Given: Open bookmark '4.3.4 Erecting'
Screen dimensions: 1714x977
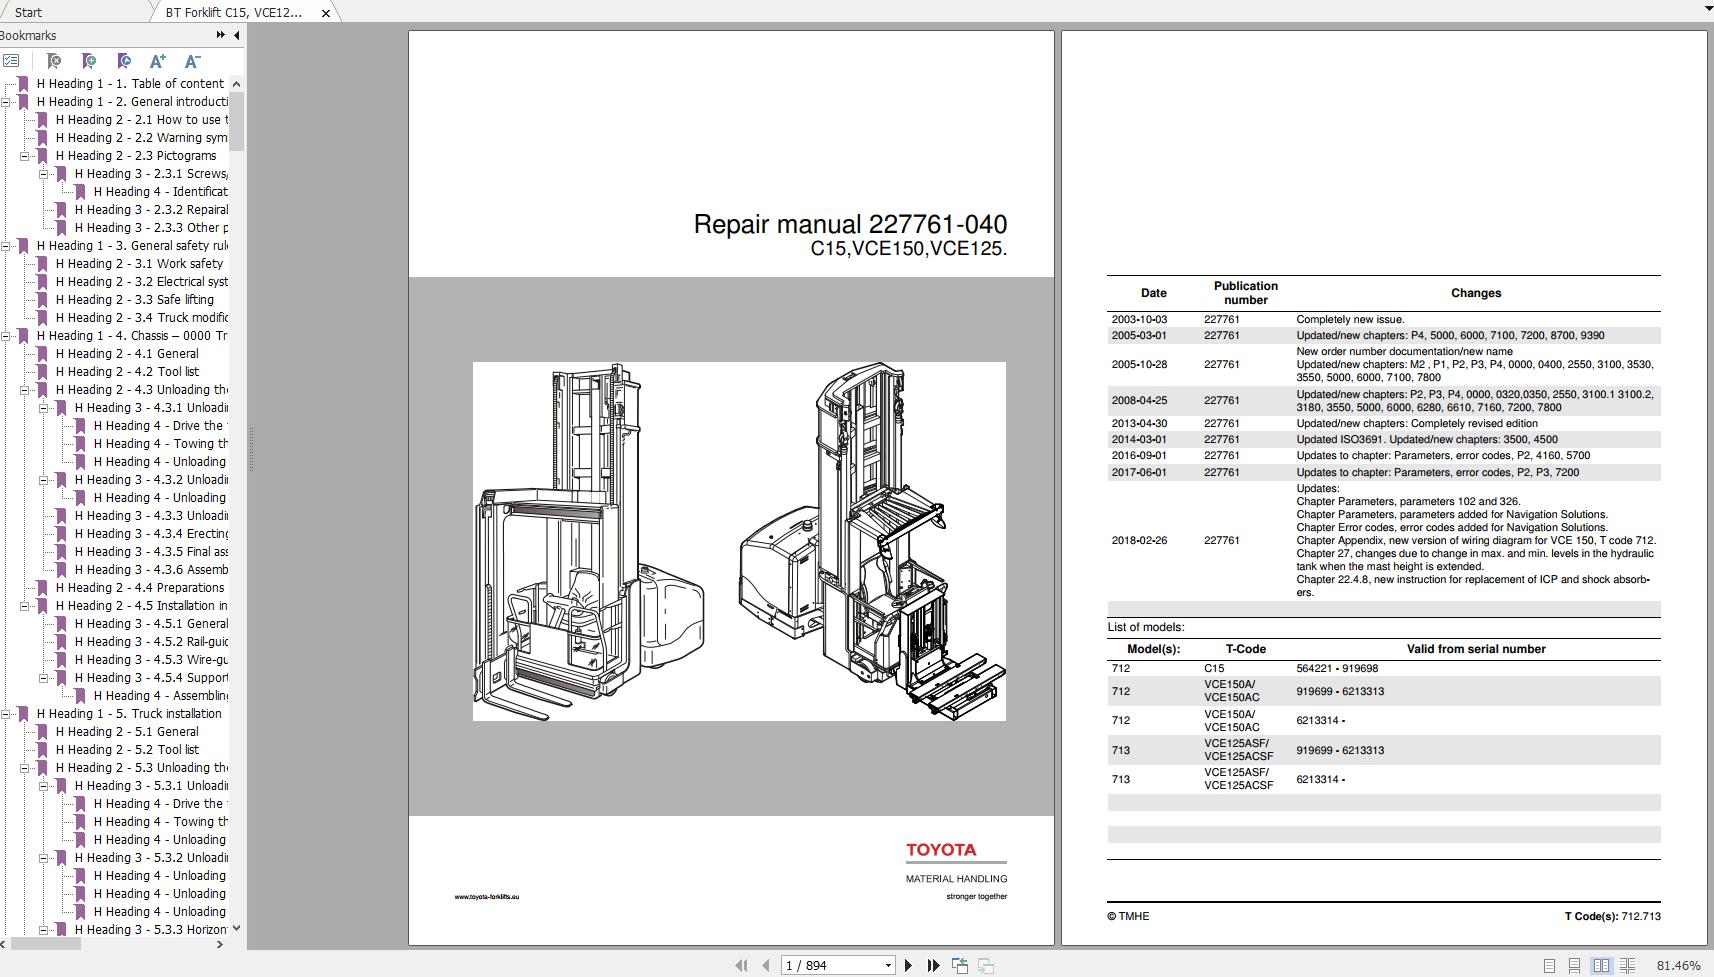Looking at the screenshot, I should coord(151,533).
